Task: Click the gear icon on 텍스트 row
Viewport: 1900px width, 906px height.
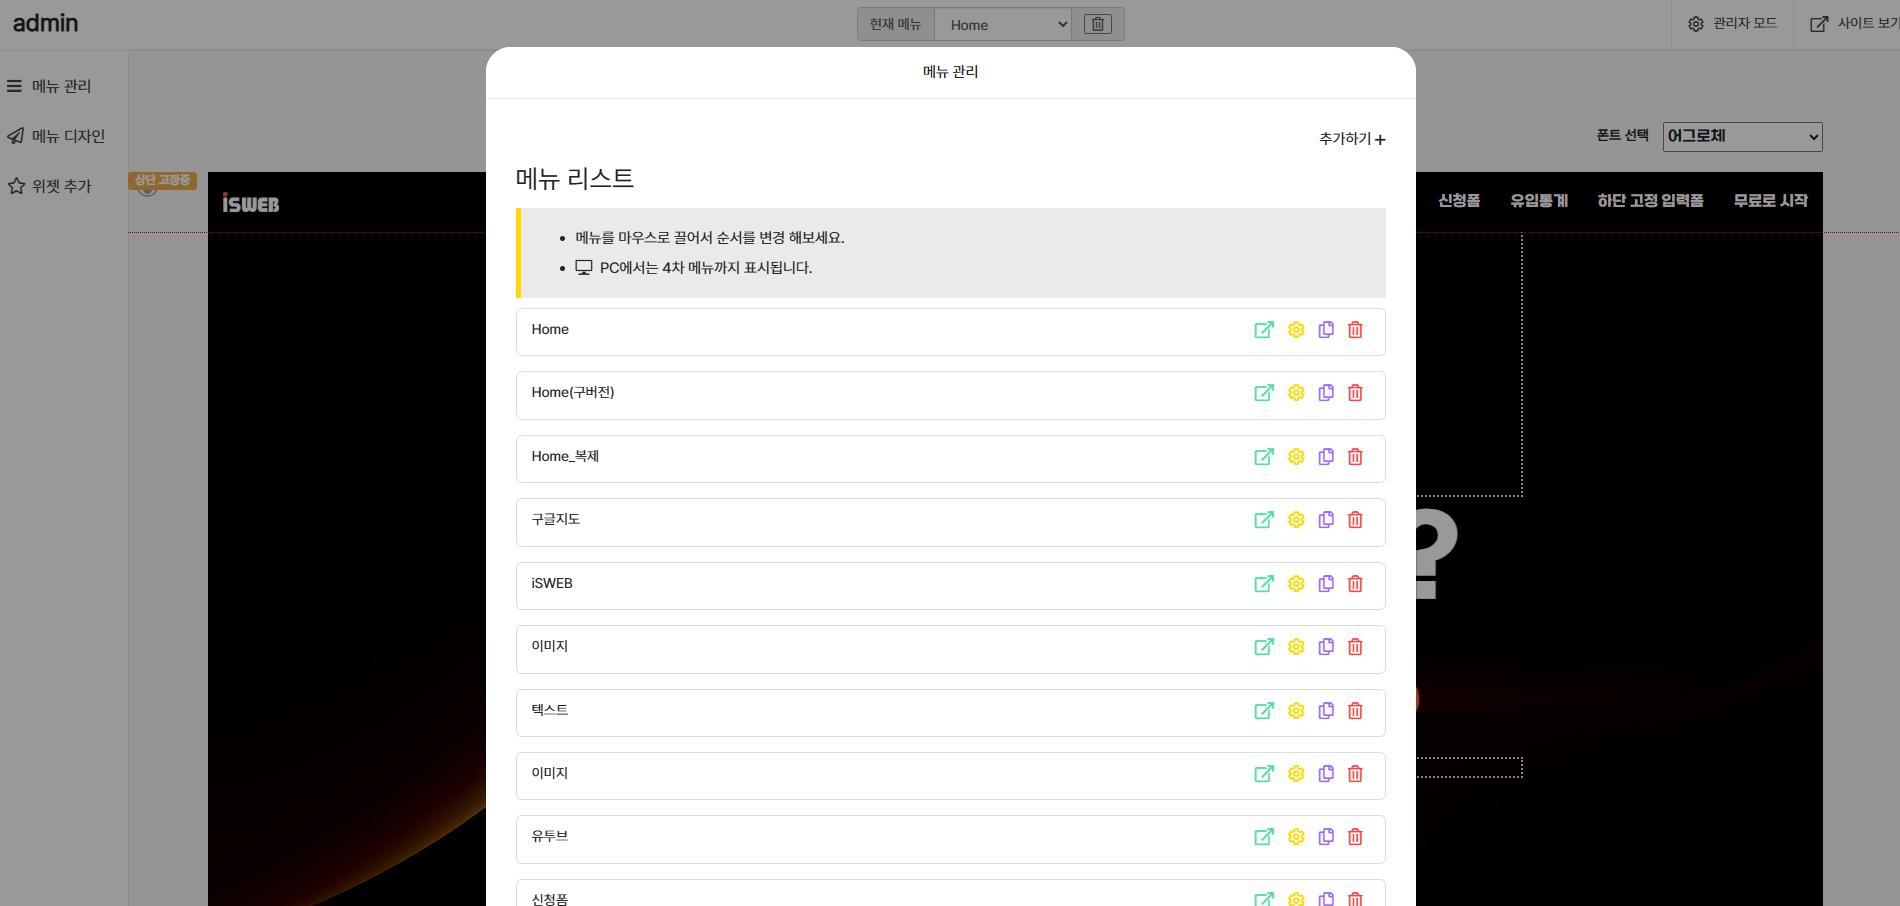Action: 1296,711
